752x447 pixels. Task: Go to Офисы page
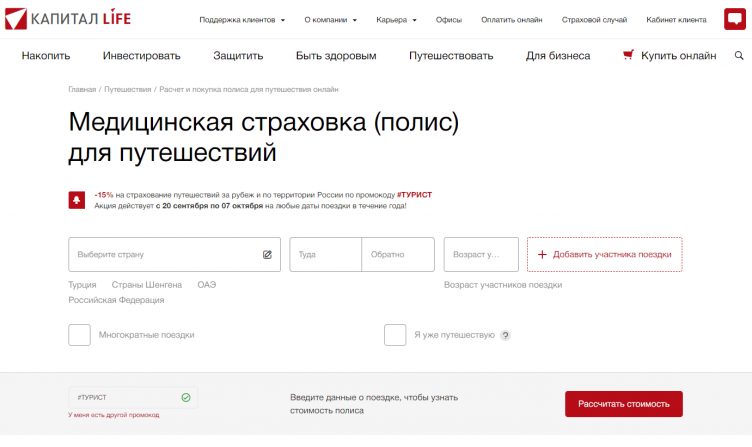449,20
